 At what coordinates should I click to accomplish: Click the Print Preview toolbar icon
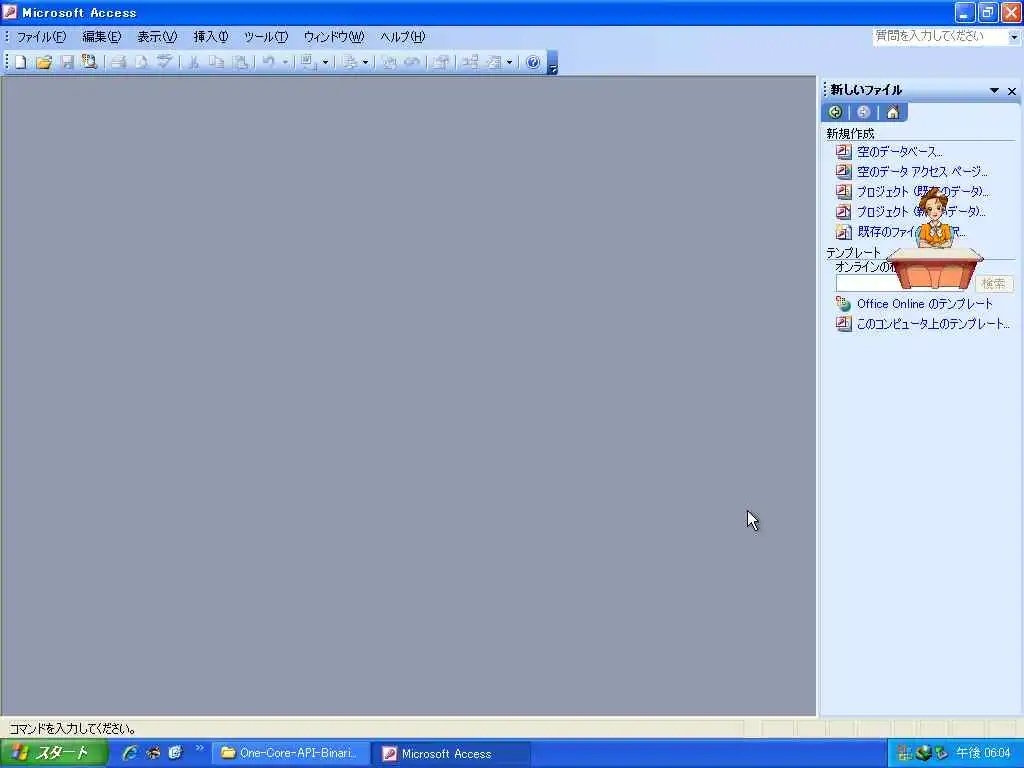tap(141, 62)
